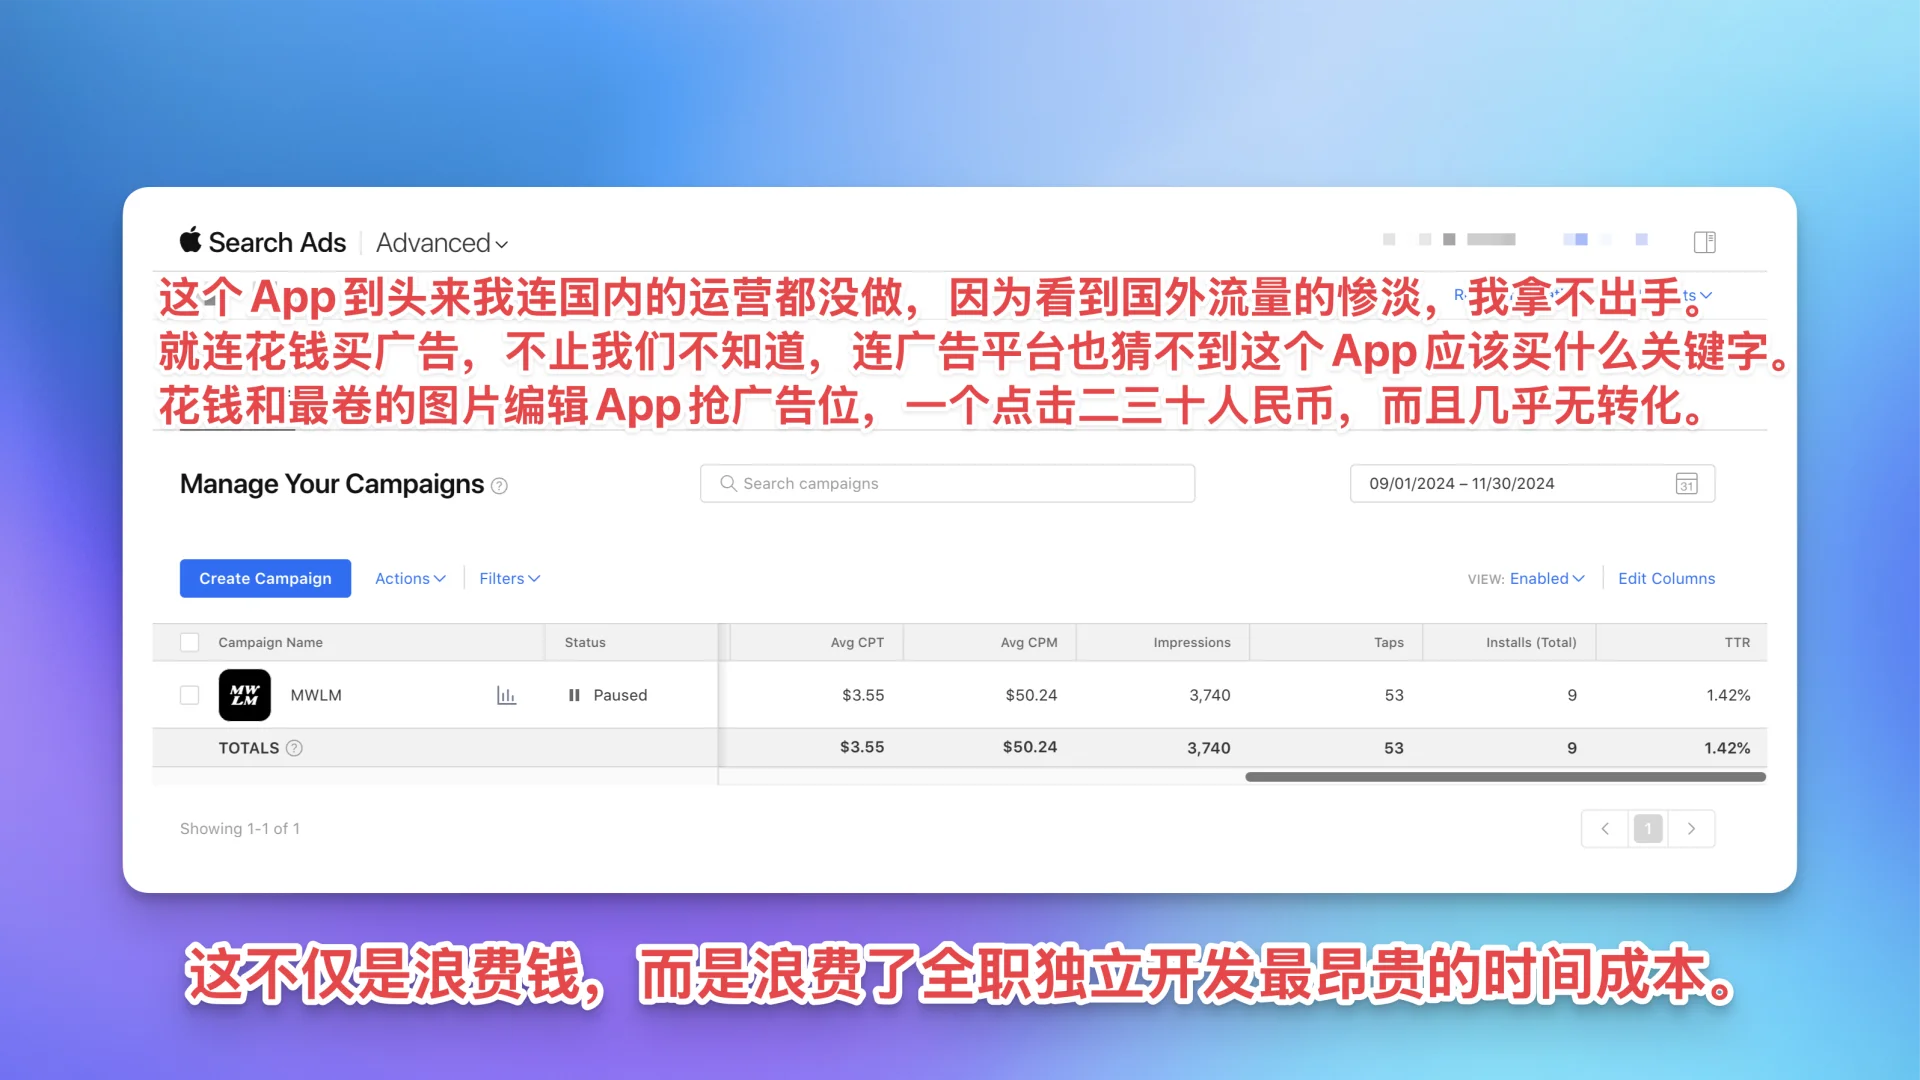Change the Enabled view dropdown
This screenshot has height=1080, width=1920.
pyautogui.click(x=1545, y=578)
